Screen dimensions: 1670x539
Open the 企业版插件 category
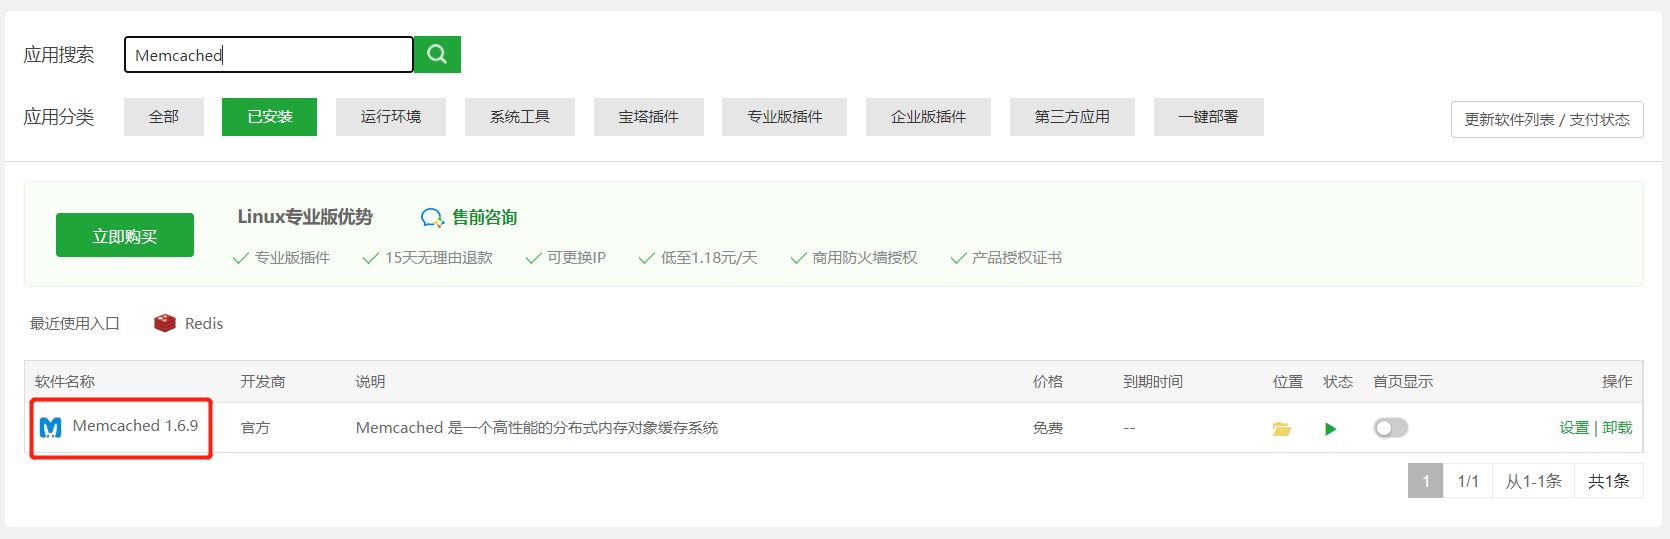click(929, 117)
